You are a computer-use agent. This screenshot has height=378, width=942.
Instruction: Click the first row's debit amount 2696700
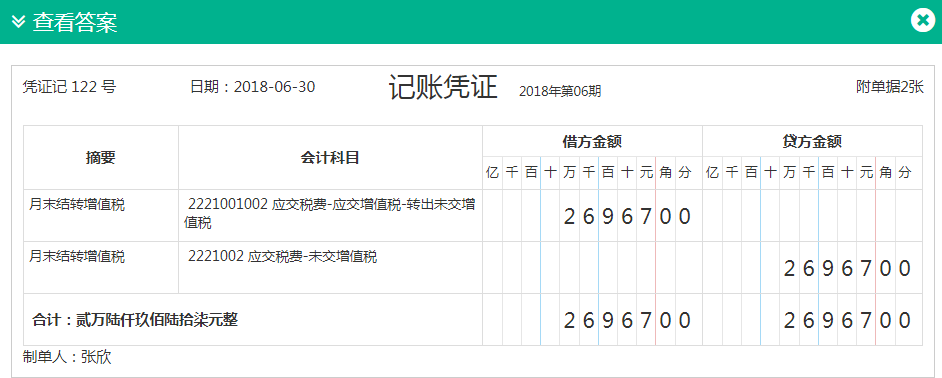pyautogui.click(x=628, y=216)
